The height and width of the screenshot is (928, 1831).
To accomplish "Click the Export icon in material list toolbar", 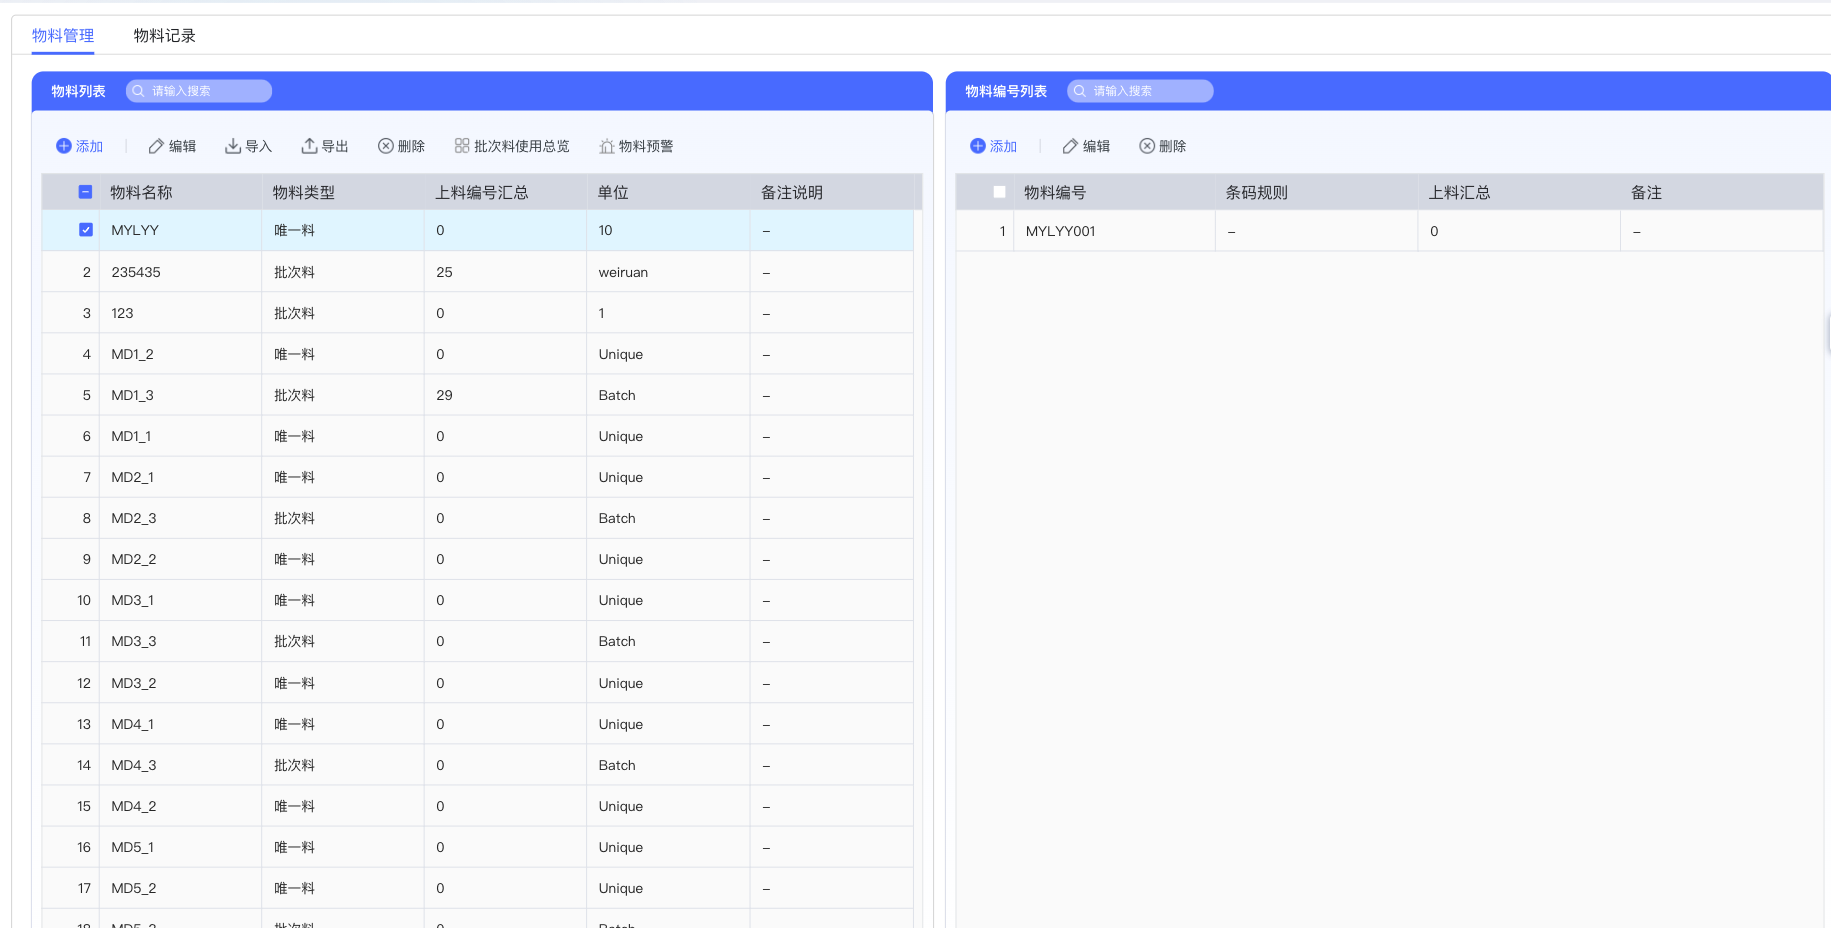I will coord(310,146).
